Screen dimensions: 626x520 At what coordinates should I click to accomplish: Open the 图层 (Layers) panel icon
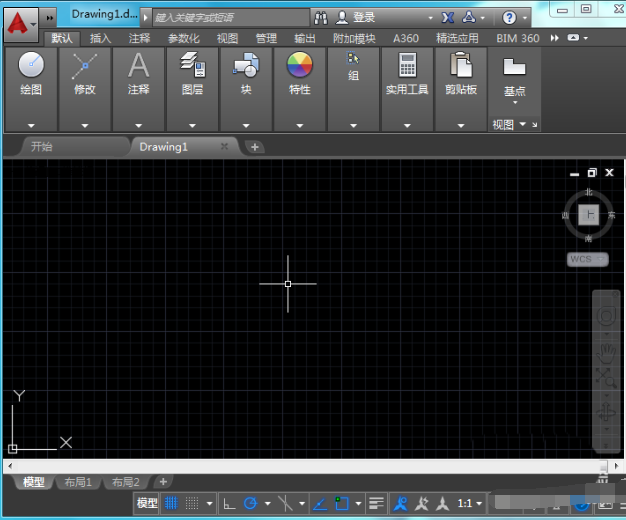[192, 66]
